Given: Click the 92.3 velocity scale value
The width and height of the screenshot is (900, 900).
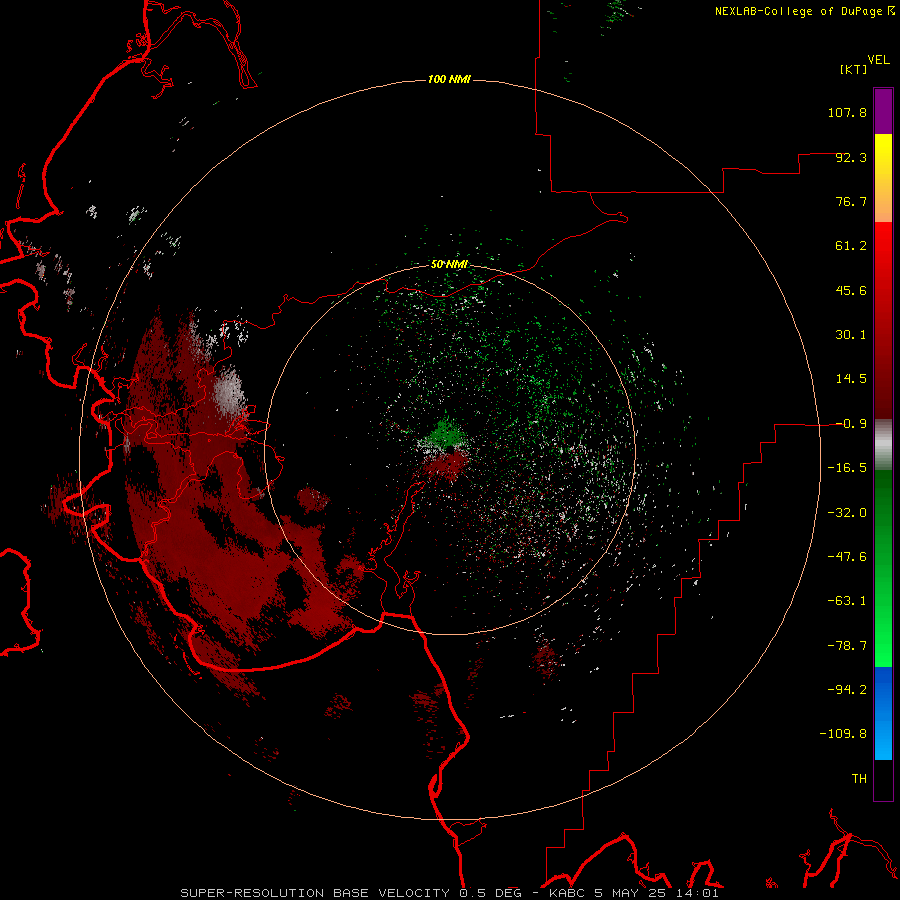Looking at the screenshot, I should tap(851, 157).
